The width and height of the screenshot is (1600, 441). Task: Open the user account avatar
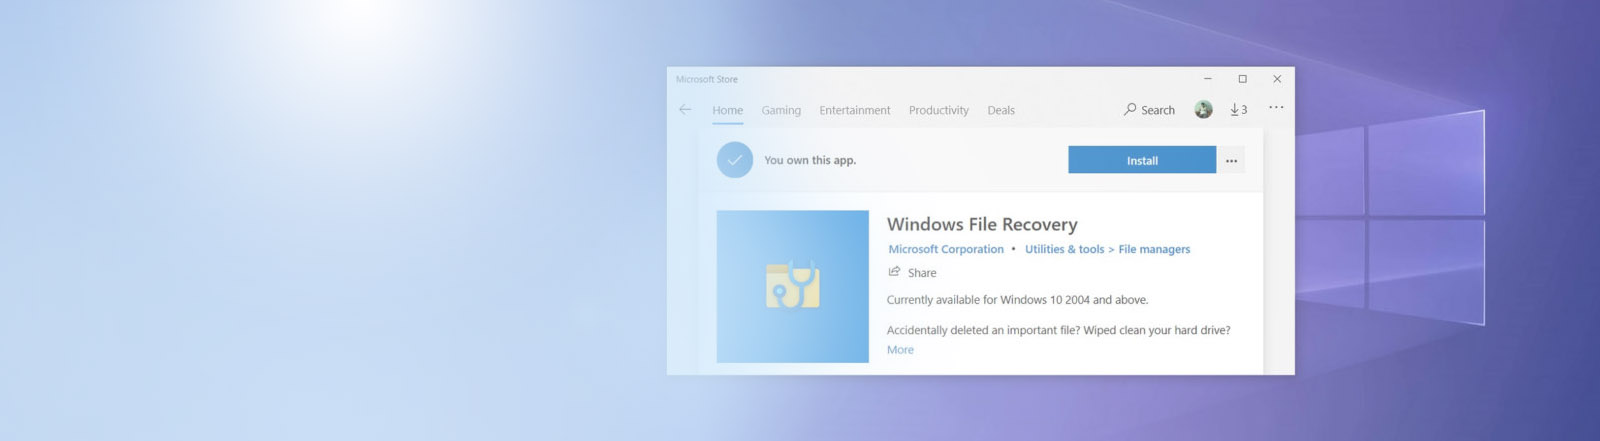1203,110
